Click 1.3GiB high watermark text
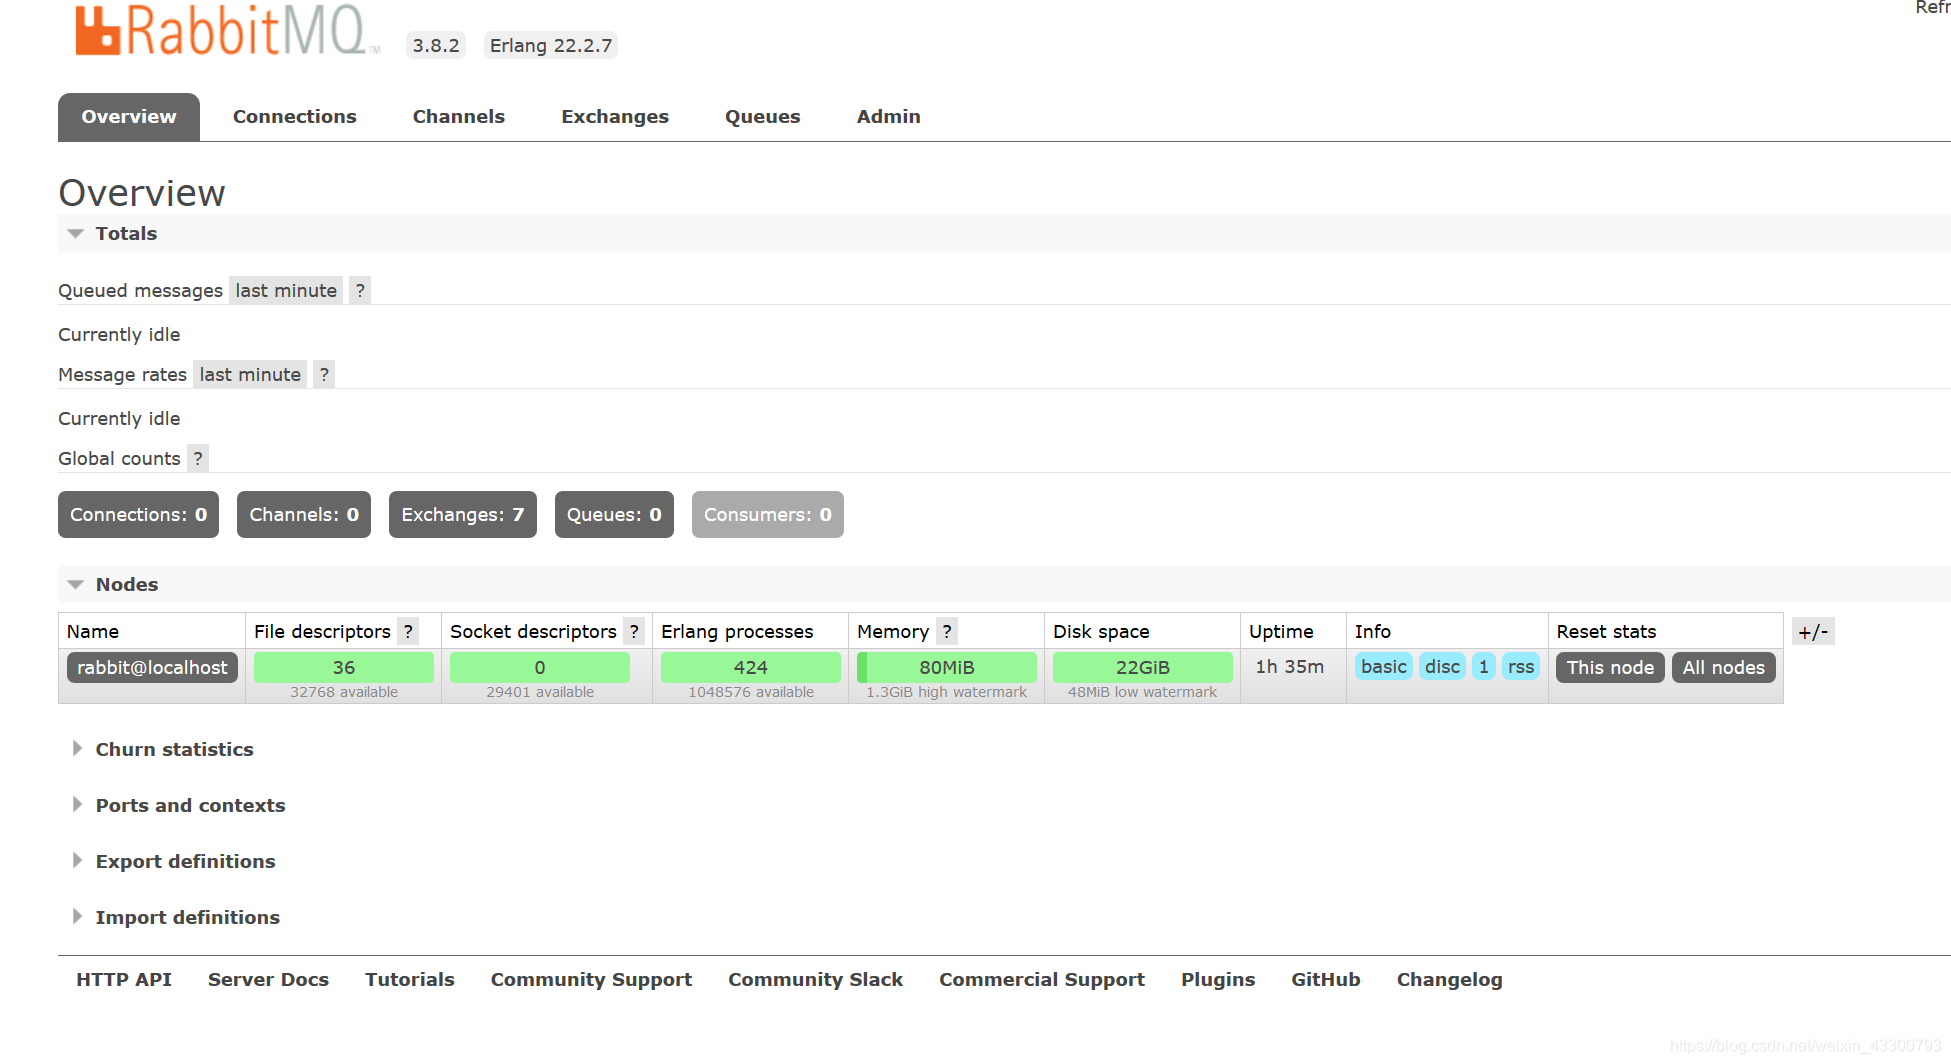The width and height of the screenshot is (1951, 1064). point(947,693)
